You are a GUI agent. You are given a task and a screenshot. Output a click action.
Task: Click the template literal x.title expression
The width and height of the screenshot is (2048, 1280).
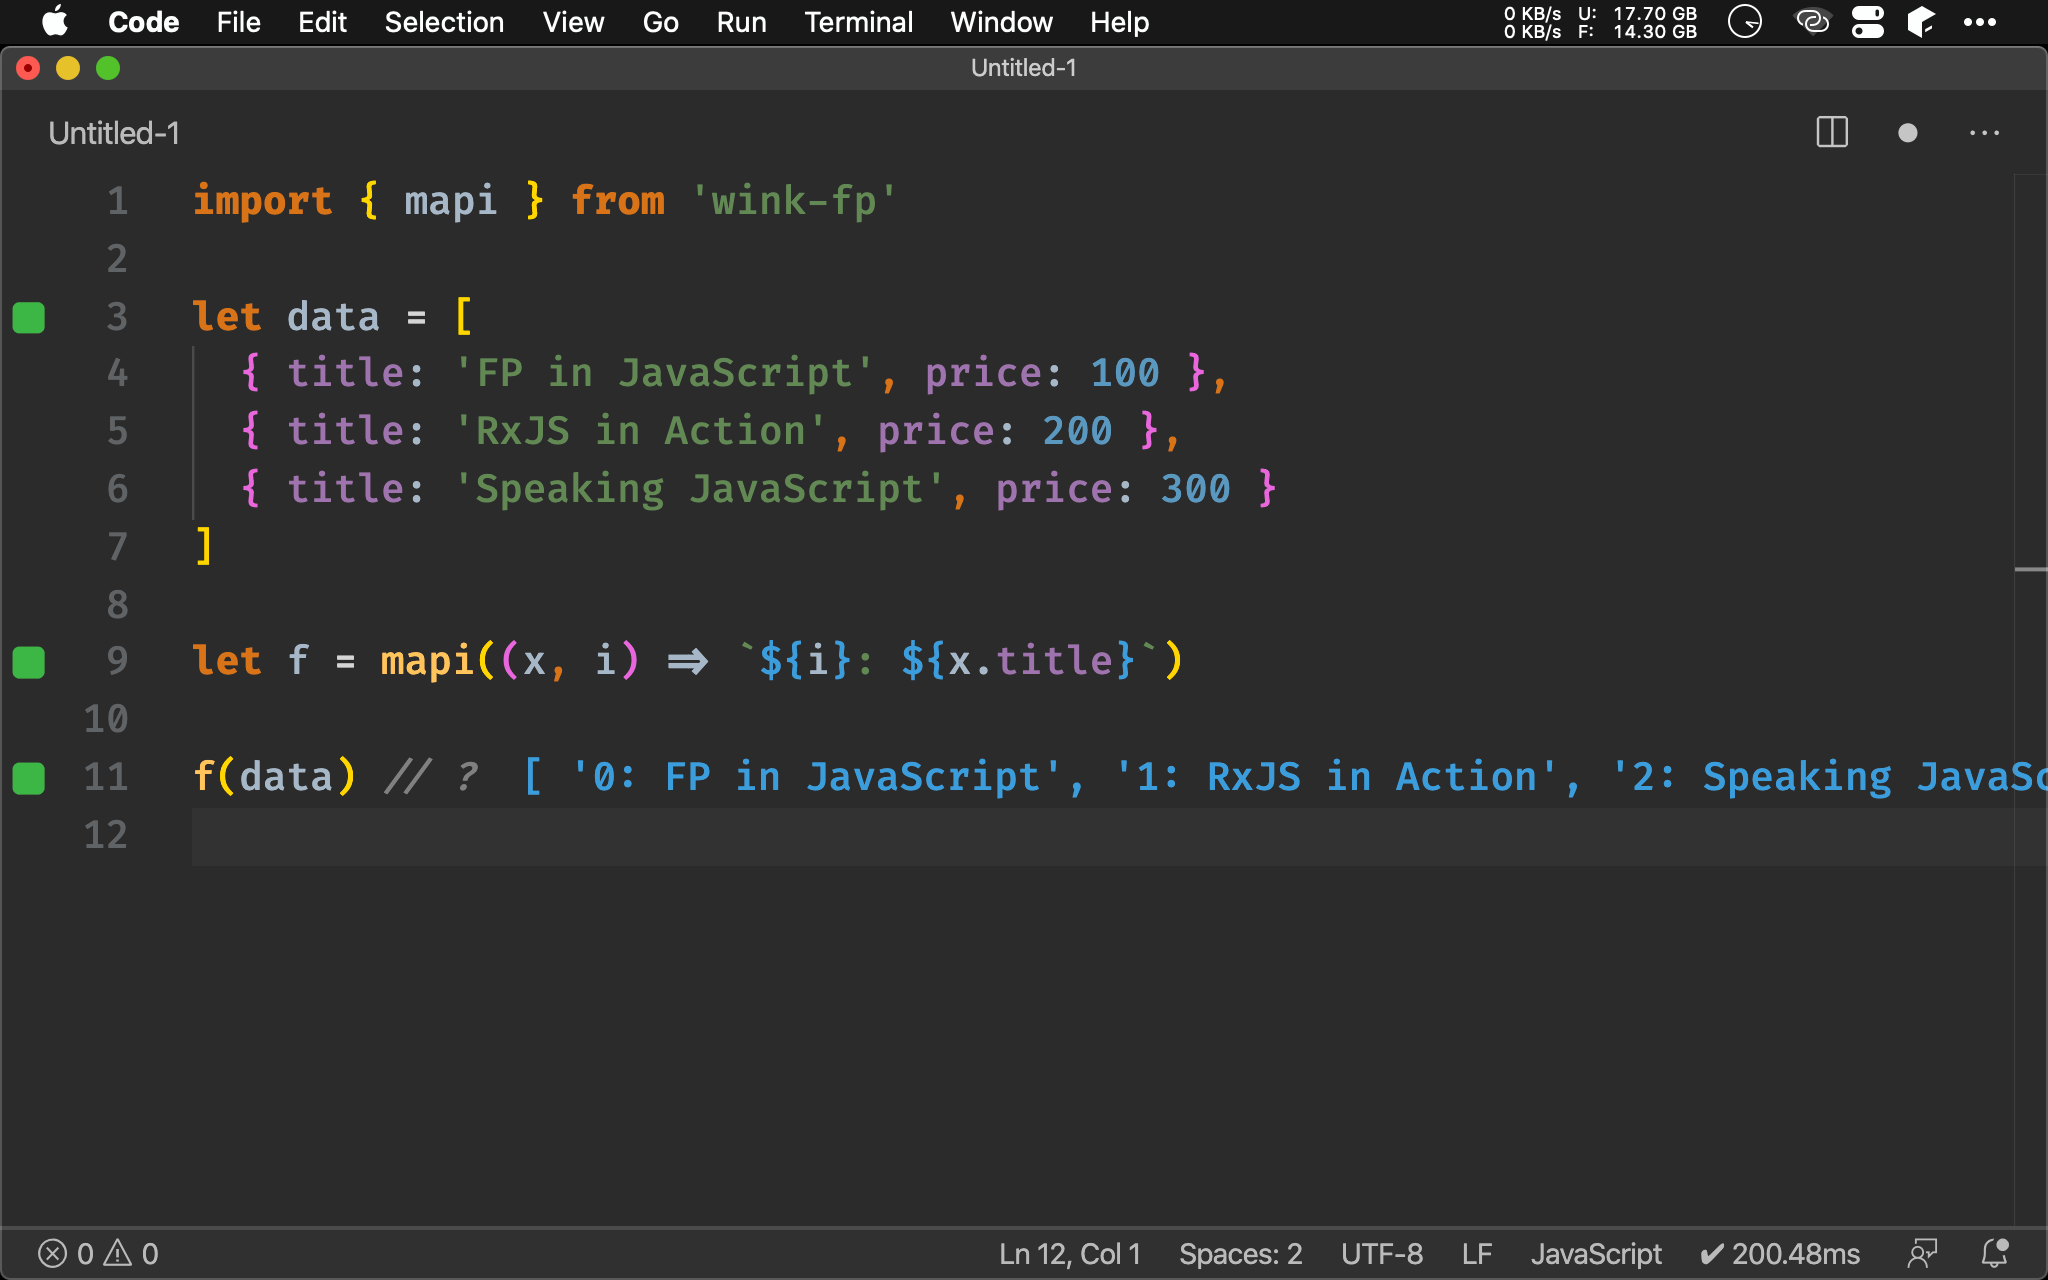(x=1018, y=661)
